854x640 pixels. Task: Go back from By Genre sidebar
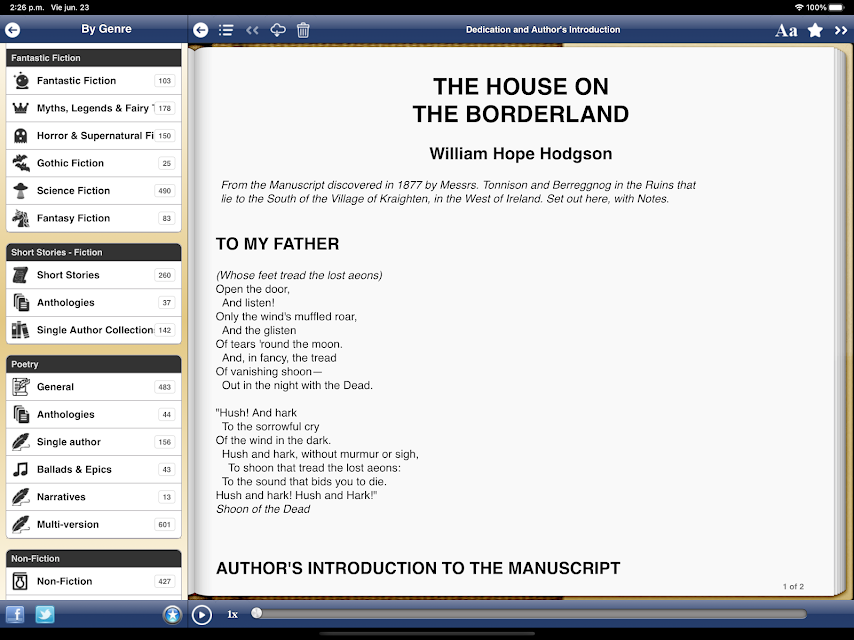point(13,29)
